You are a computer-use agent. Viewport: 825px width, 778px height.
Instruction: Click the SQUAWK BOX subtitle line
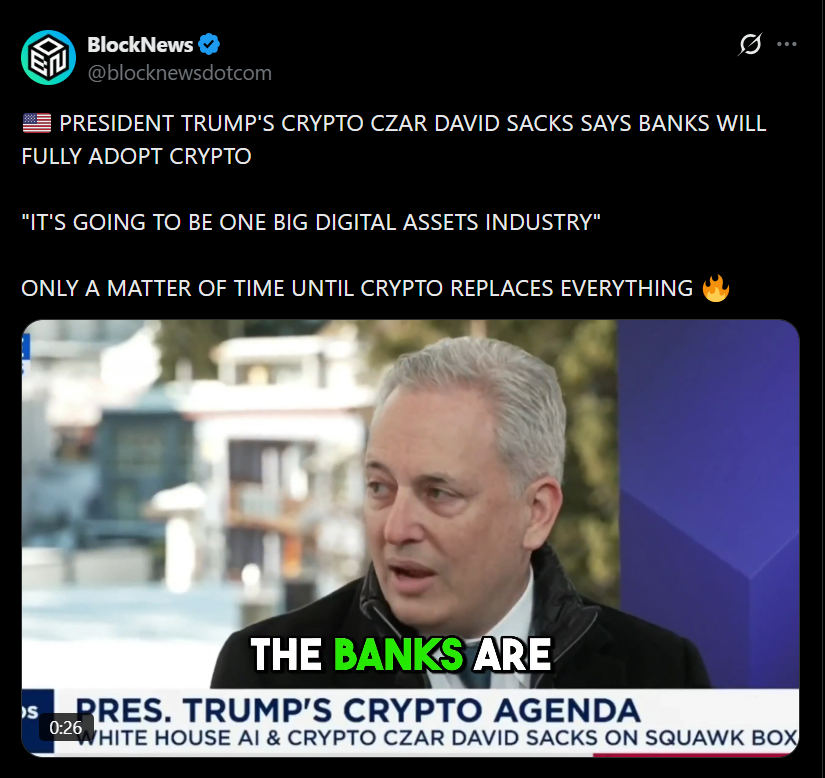click(437, 737)
